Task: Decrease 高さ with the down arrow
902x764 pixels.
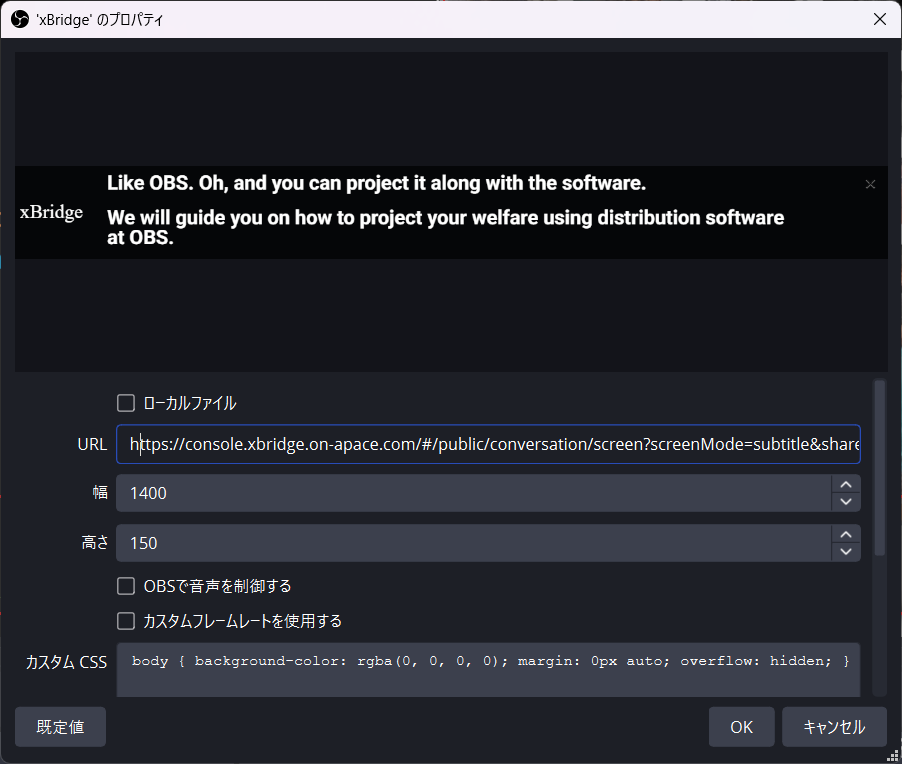Action: [x=846, y=552]
